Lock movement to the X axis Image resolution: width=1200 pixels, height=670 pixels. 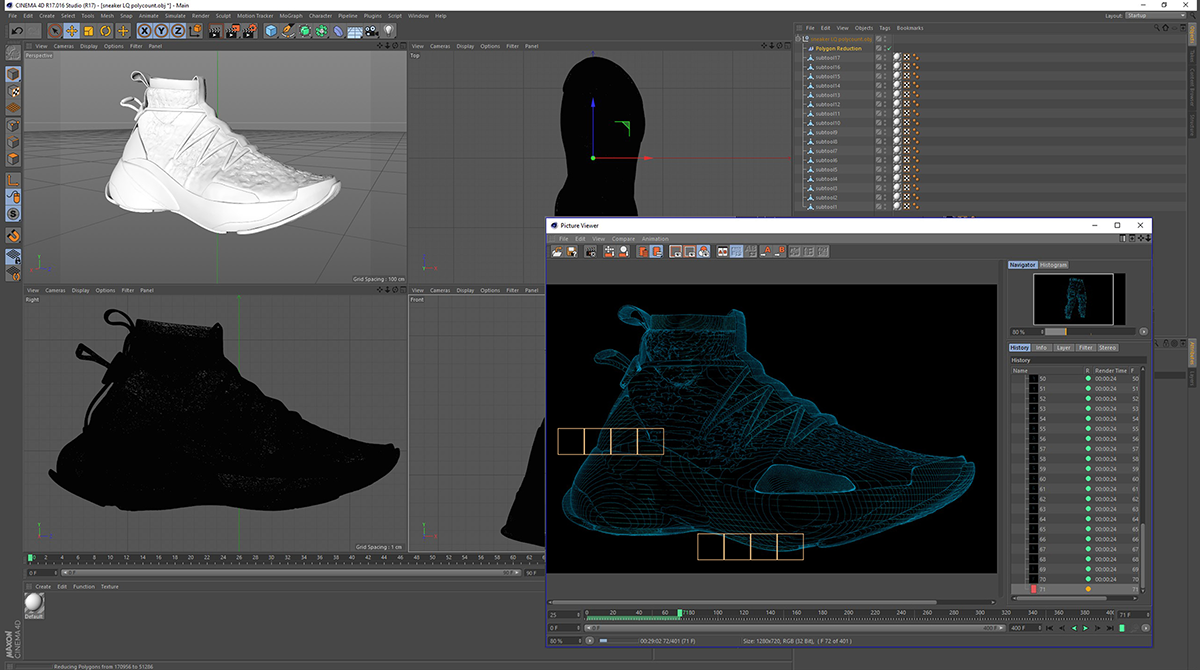click(145, 31)
